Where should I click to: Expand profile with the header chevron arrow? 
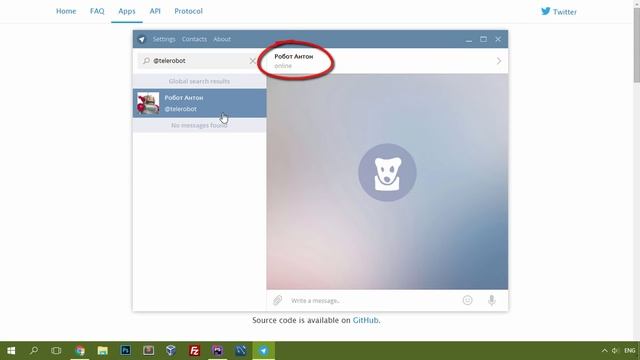(x=499, y=61)
